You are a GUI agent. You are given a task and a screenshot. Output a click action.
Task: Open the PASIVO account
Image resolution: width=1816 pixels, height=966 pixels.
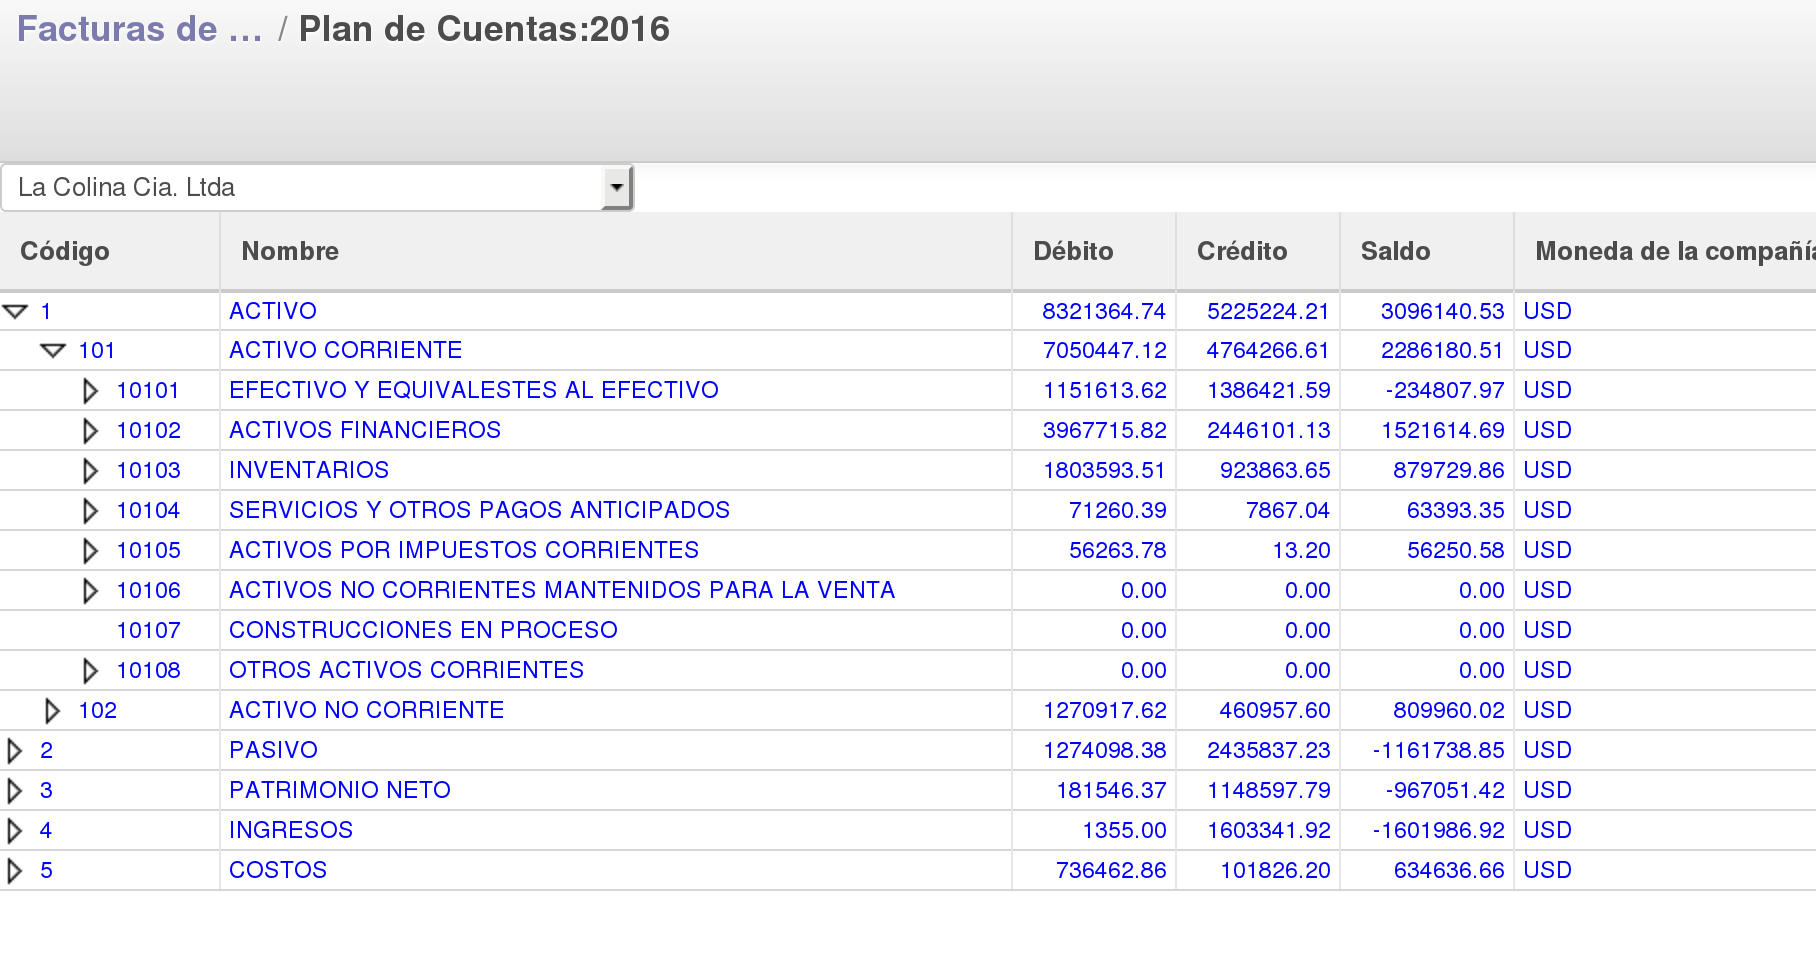(x=274, y=750)
